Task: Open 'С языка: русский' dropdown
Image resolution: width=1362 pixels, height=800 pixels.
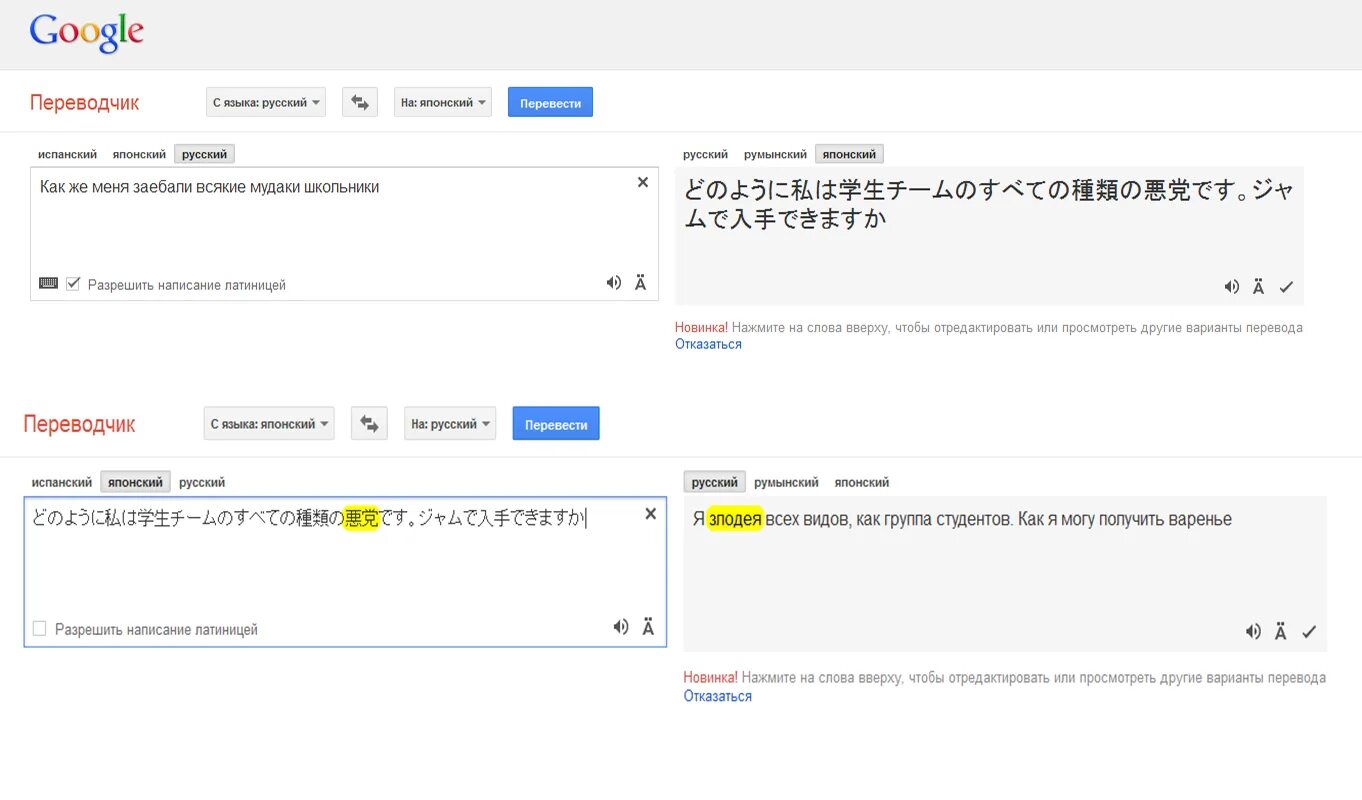Action: pos(266,102)
